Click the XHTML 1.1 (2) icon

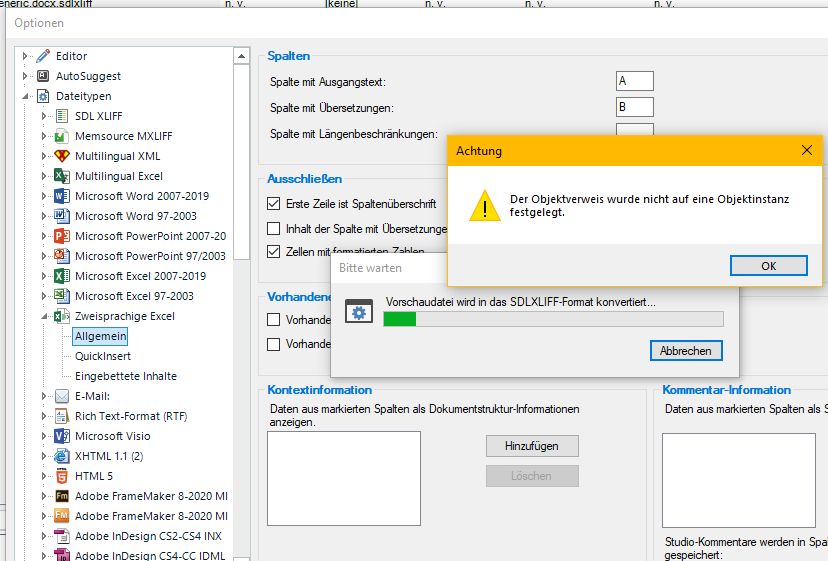[62, 456]
